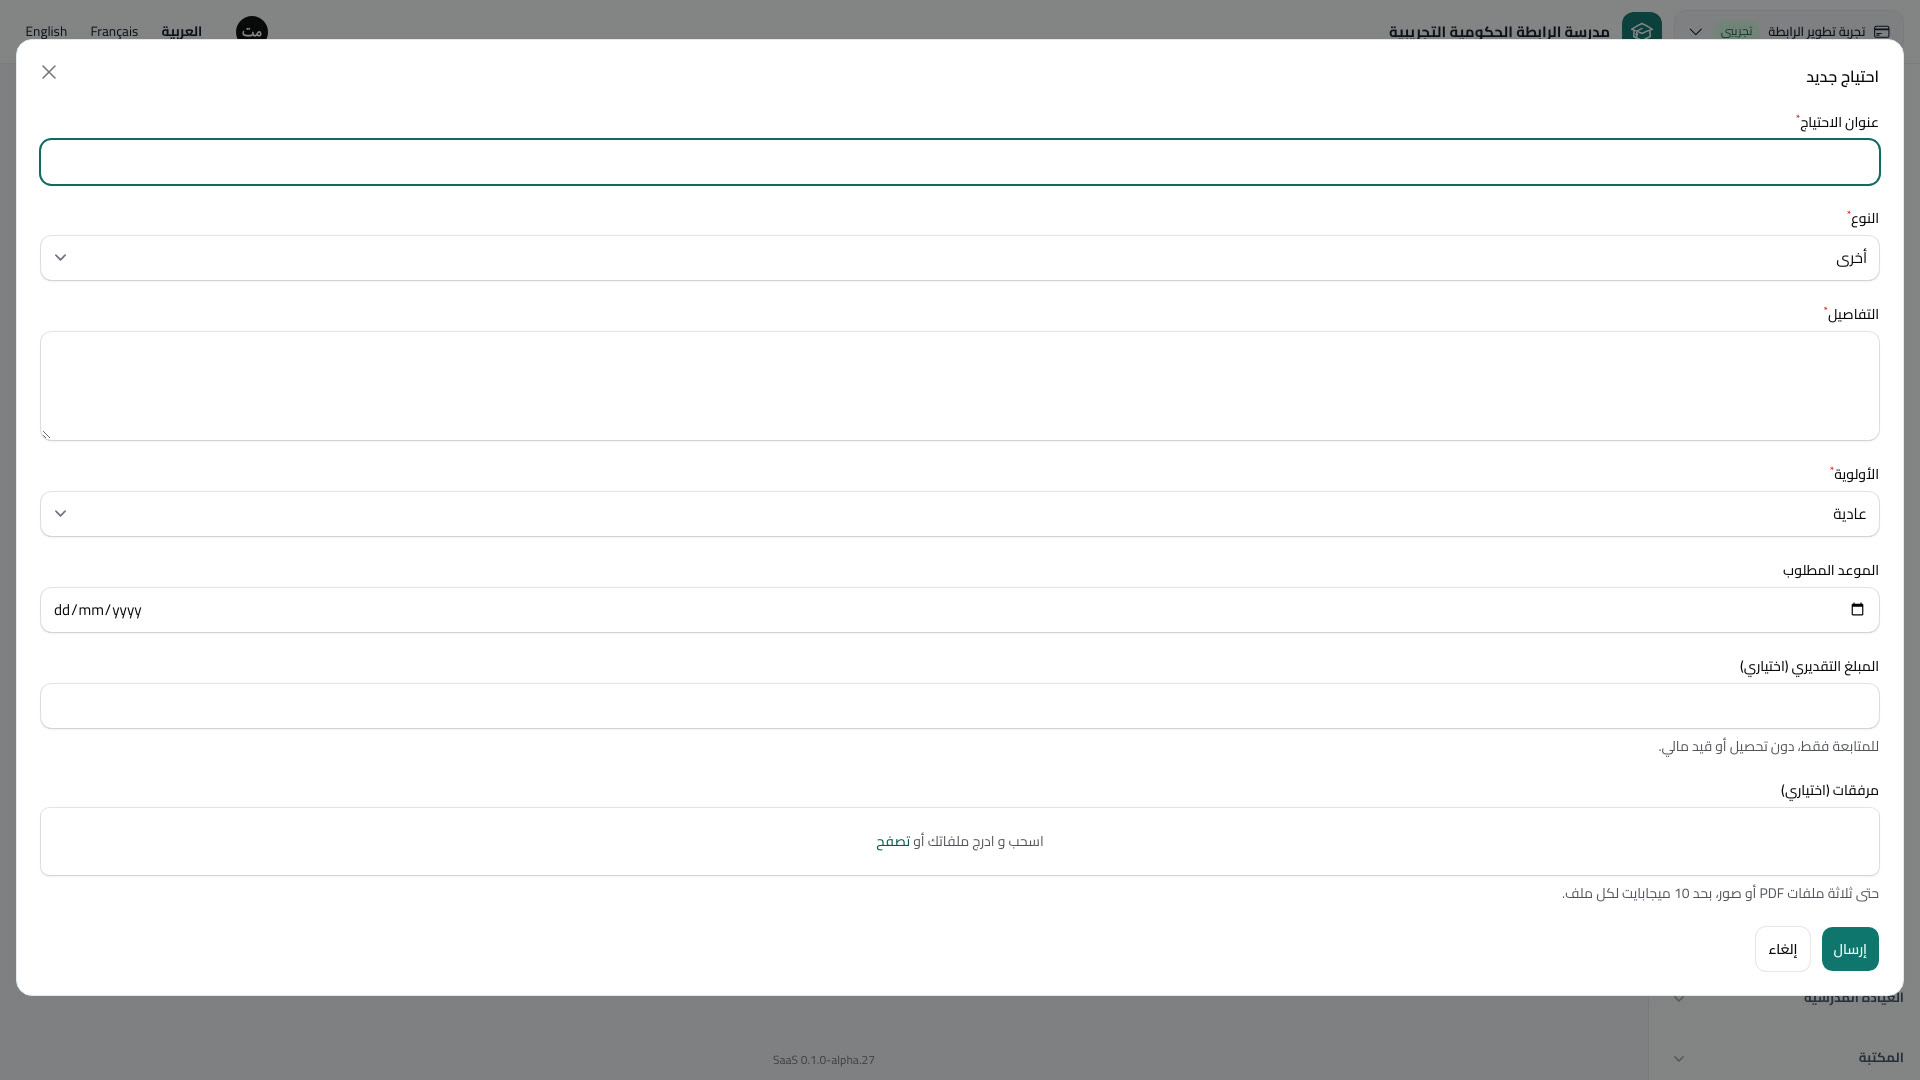This screenshot has height=1080, width=1920.
Task: Open the user avatar مت menu
Action: point(252,31)
